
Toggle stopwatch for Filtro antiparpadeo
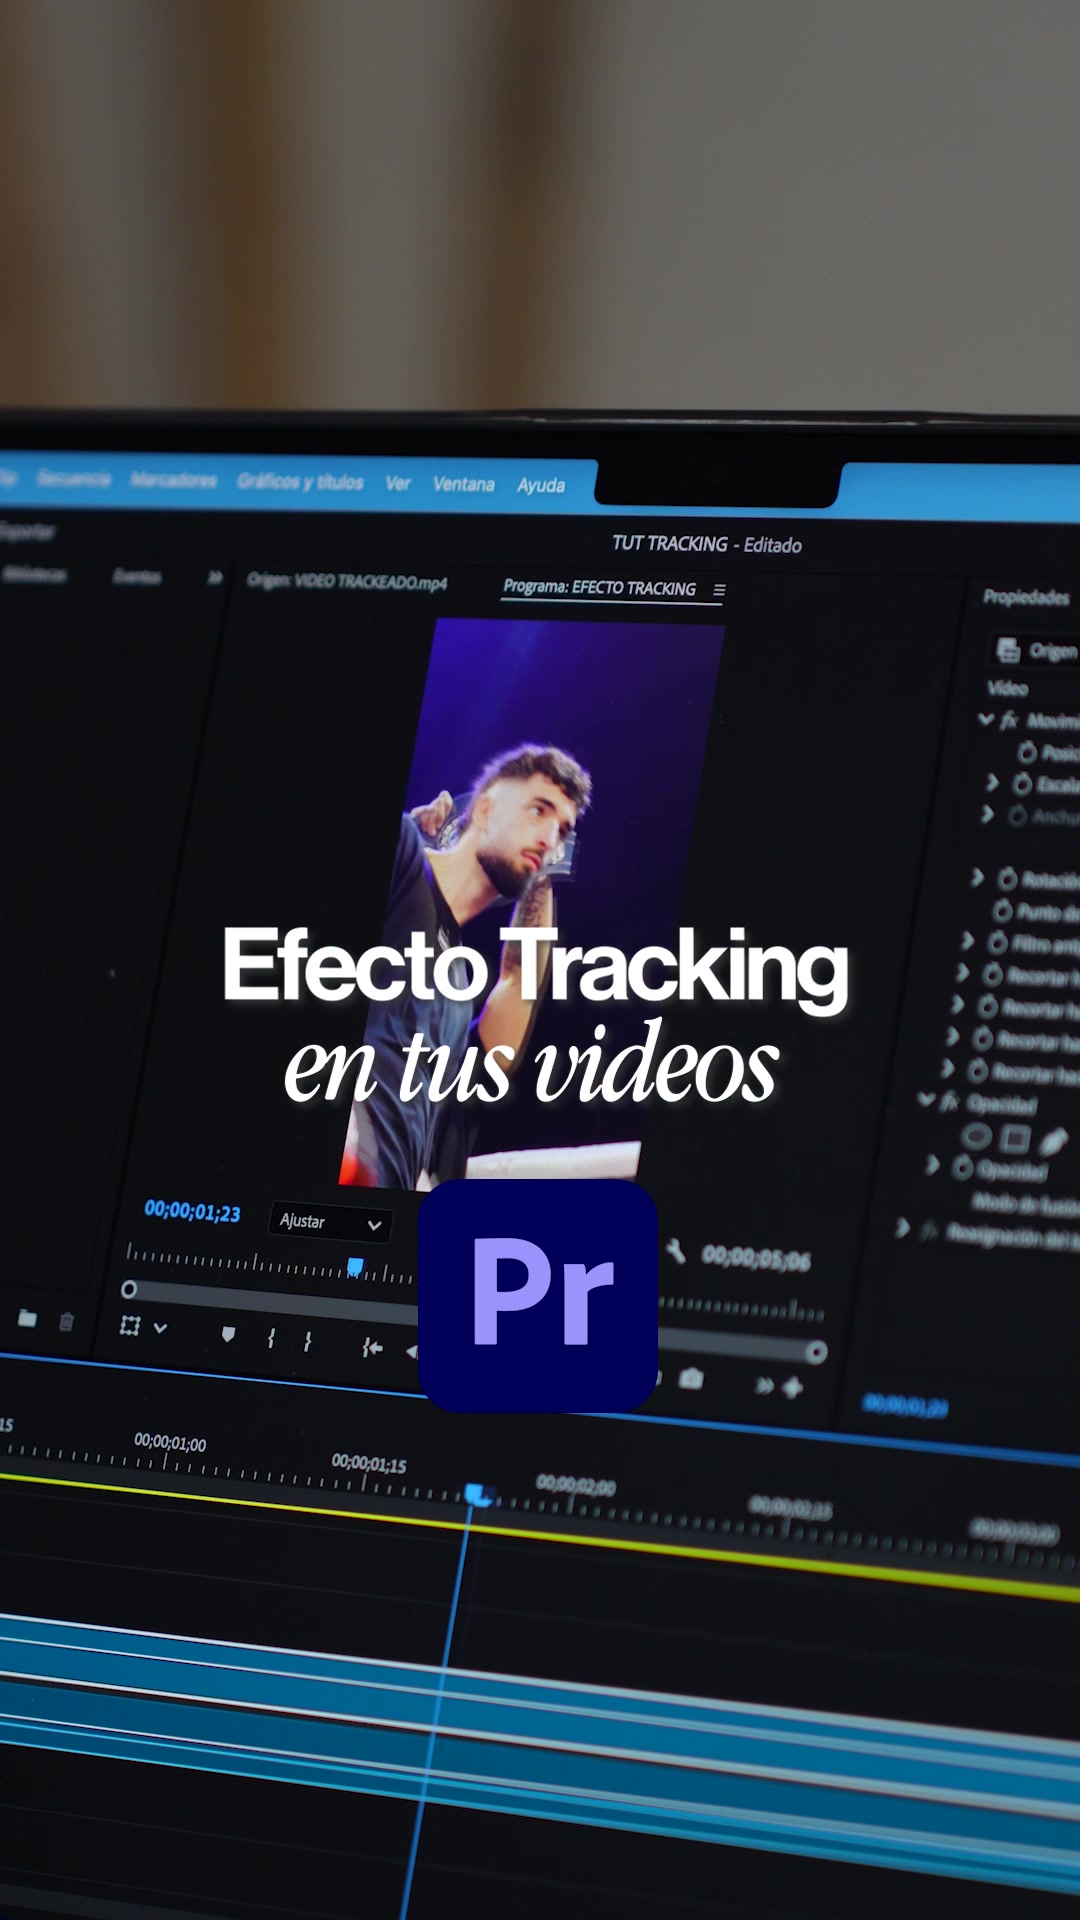pyautogui.click(x=997, y=943)
